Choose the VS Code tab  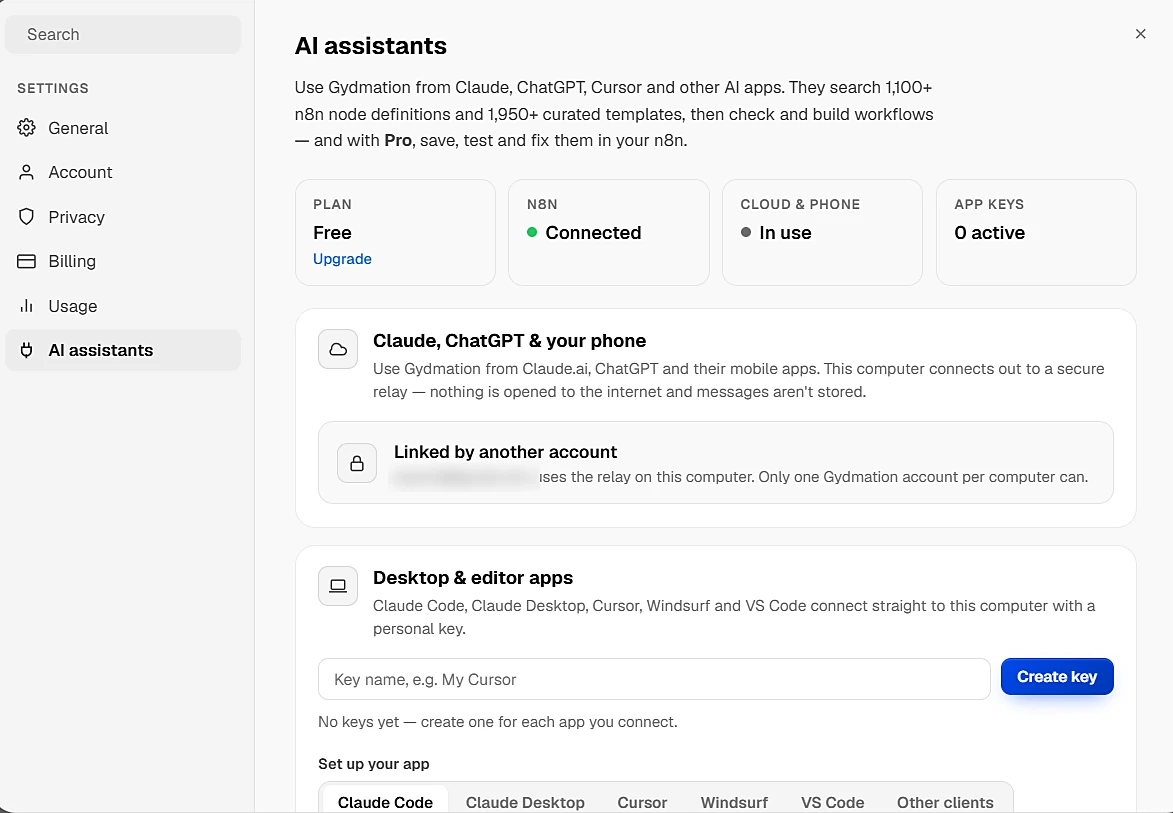point(833,802)
